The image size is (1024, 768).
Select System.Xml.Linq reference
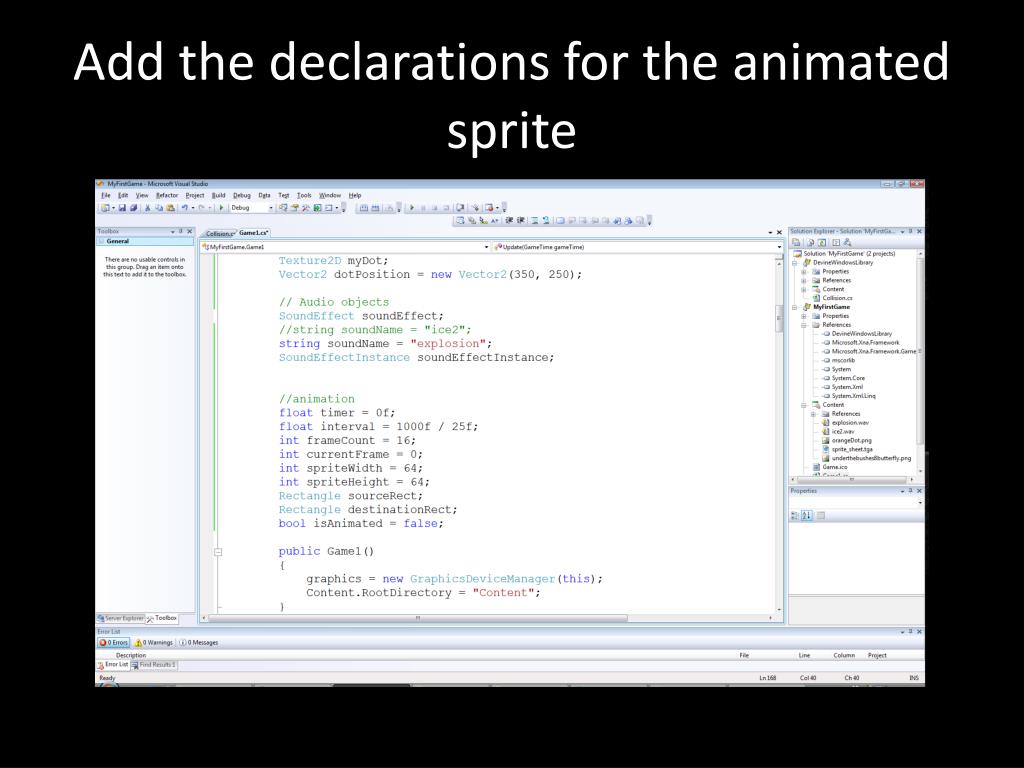pyautogui.click(x=854, y=396)
